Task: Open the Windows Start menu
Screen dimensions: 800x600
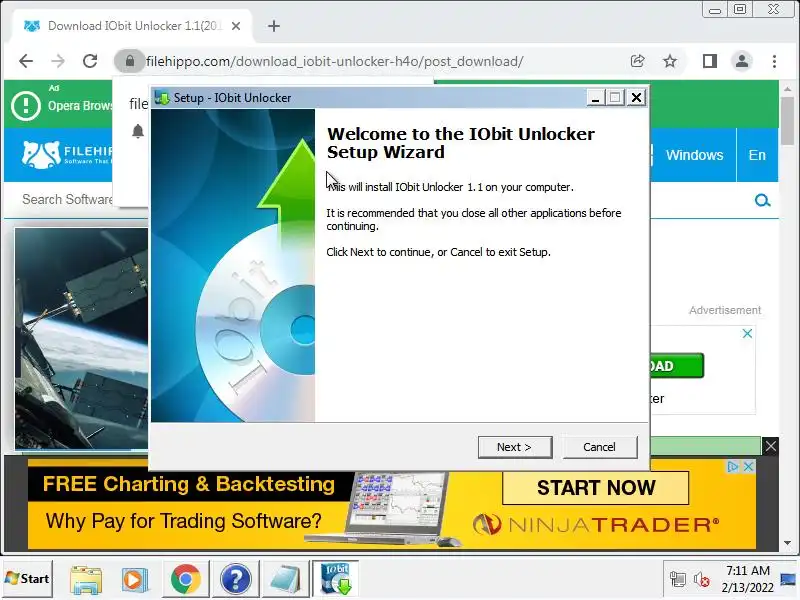Action: tap(27, 579)
